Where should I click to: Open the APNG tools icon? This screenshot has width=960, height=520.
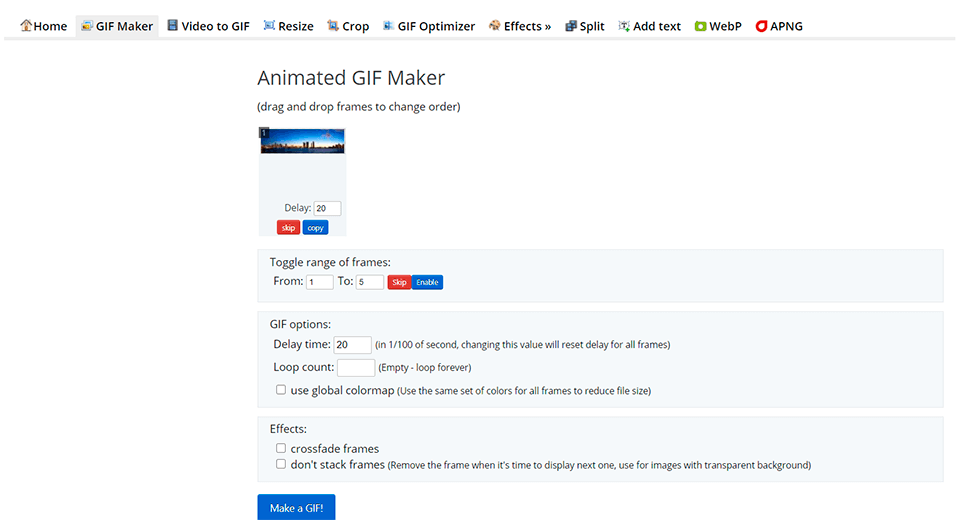(761, 26)
